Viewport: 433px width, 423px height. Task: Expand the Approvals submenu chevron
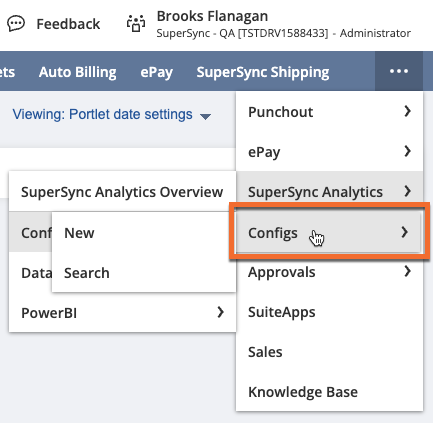tap(407, 271)
